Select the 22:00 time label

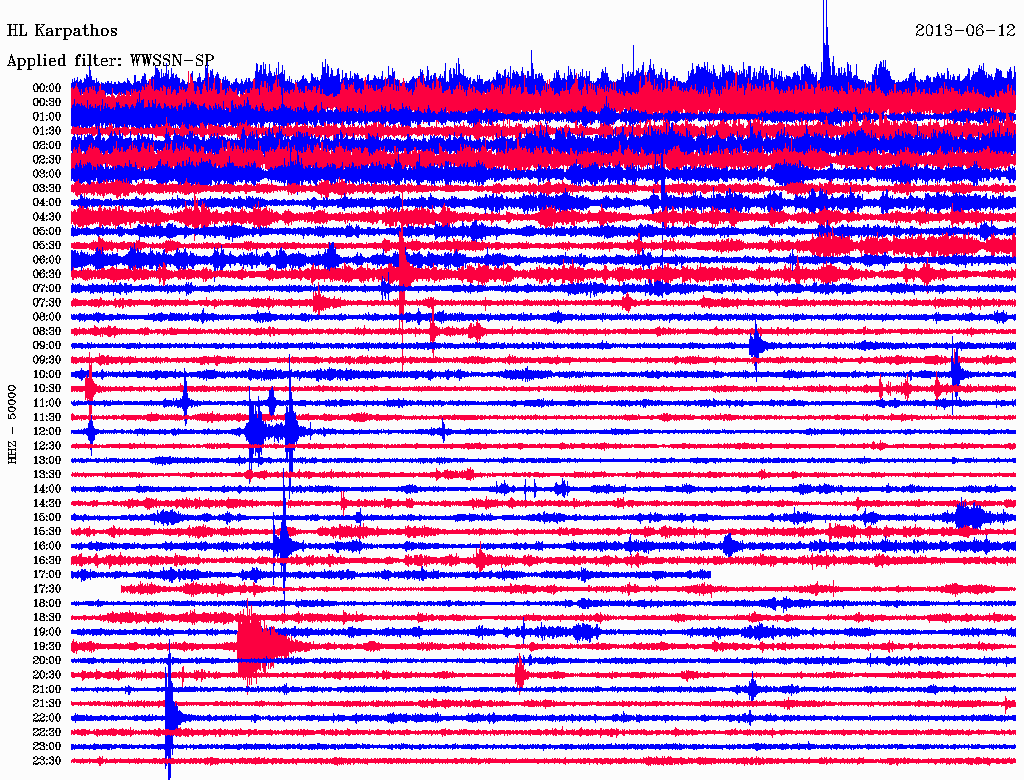pyautogui.click(x=47, y=718)
